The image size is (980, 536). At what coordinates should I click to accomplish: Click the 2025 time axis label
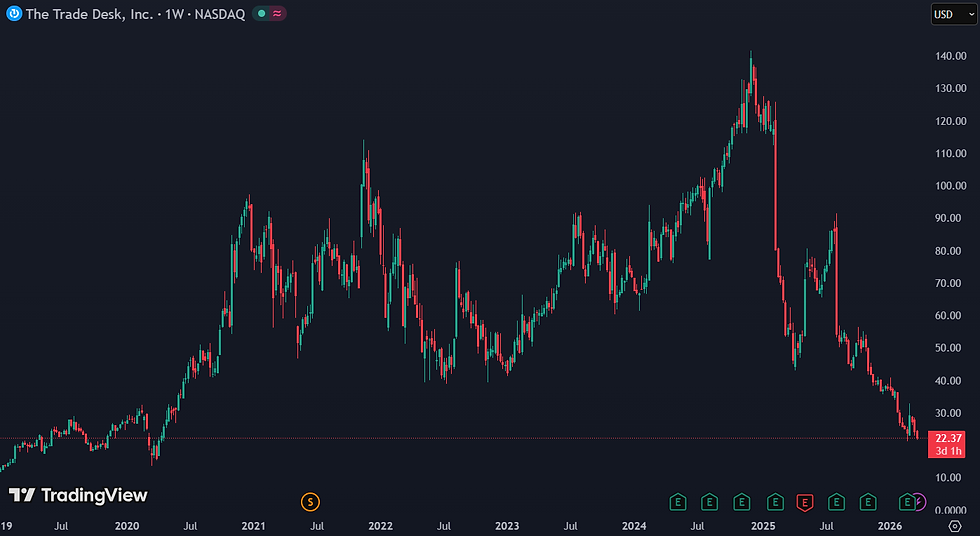pos(762,526)
